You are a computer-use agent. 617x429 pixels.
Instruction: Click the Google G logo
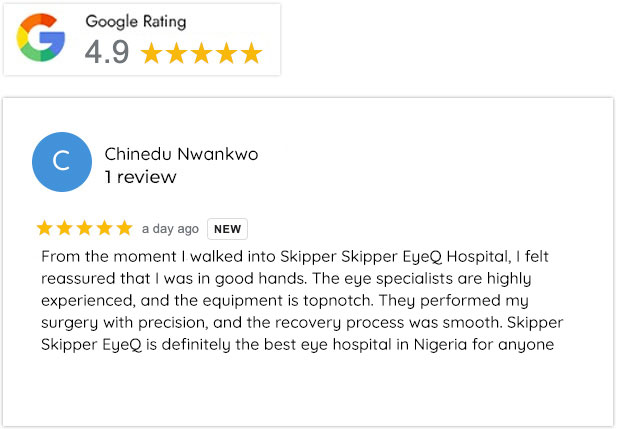coord(41,39)
